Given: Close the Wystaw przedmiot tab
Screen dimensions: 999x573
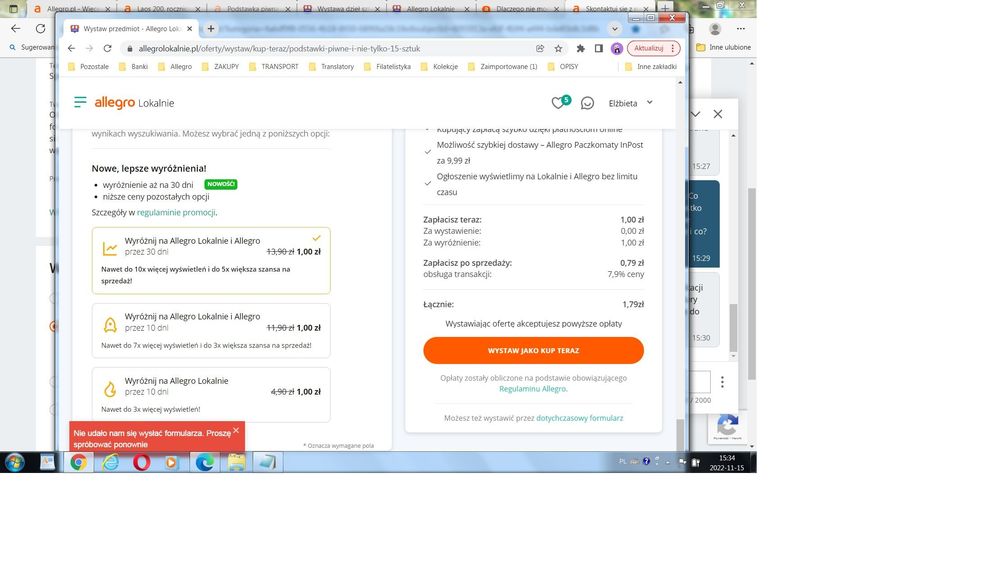Looking at the screenshot, I should [x=189, y=29].
